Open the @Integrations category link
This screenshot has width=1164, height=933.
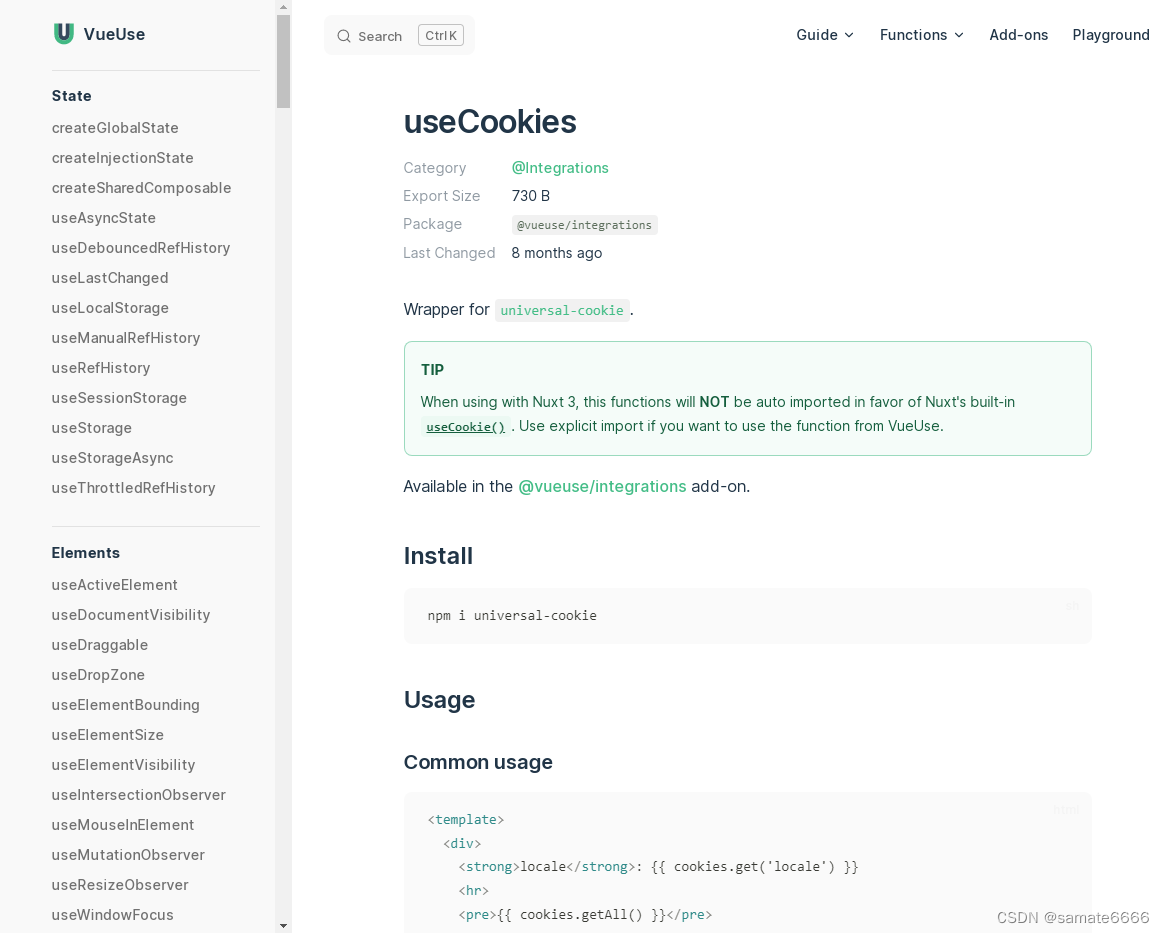[559, 167]
